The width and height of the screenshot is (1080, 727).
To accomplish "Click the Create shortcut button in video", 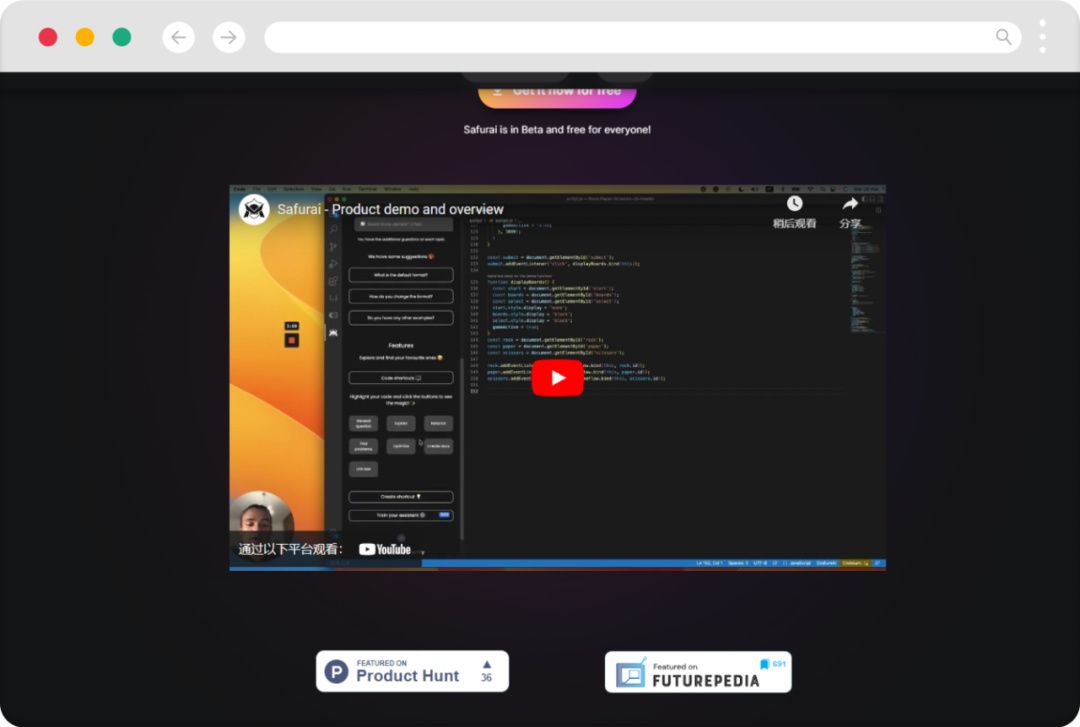I will point(401,497).
